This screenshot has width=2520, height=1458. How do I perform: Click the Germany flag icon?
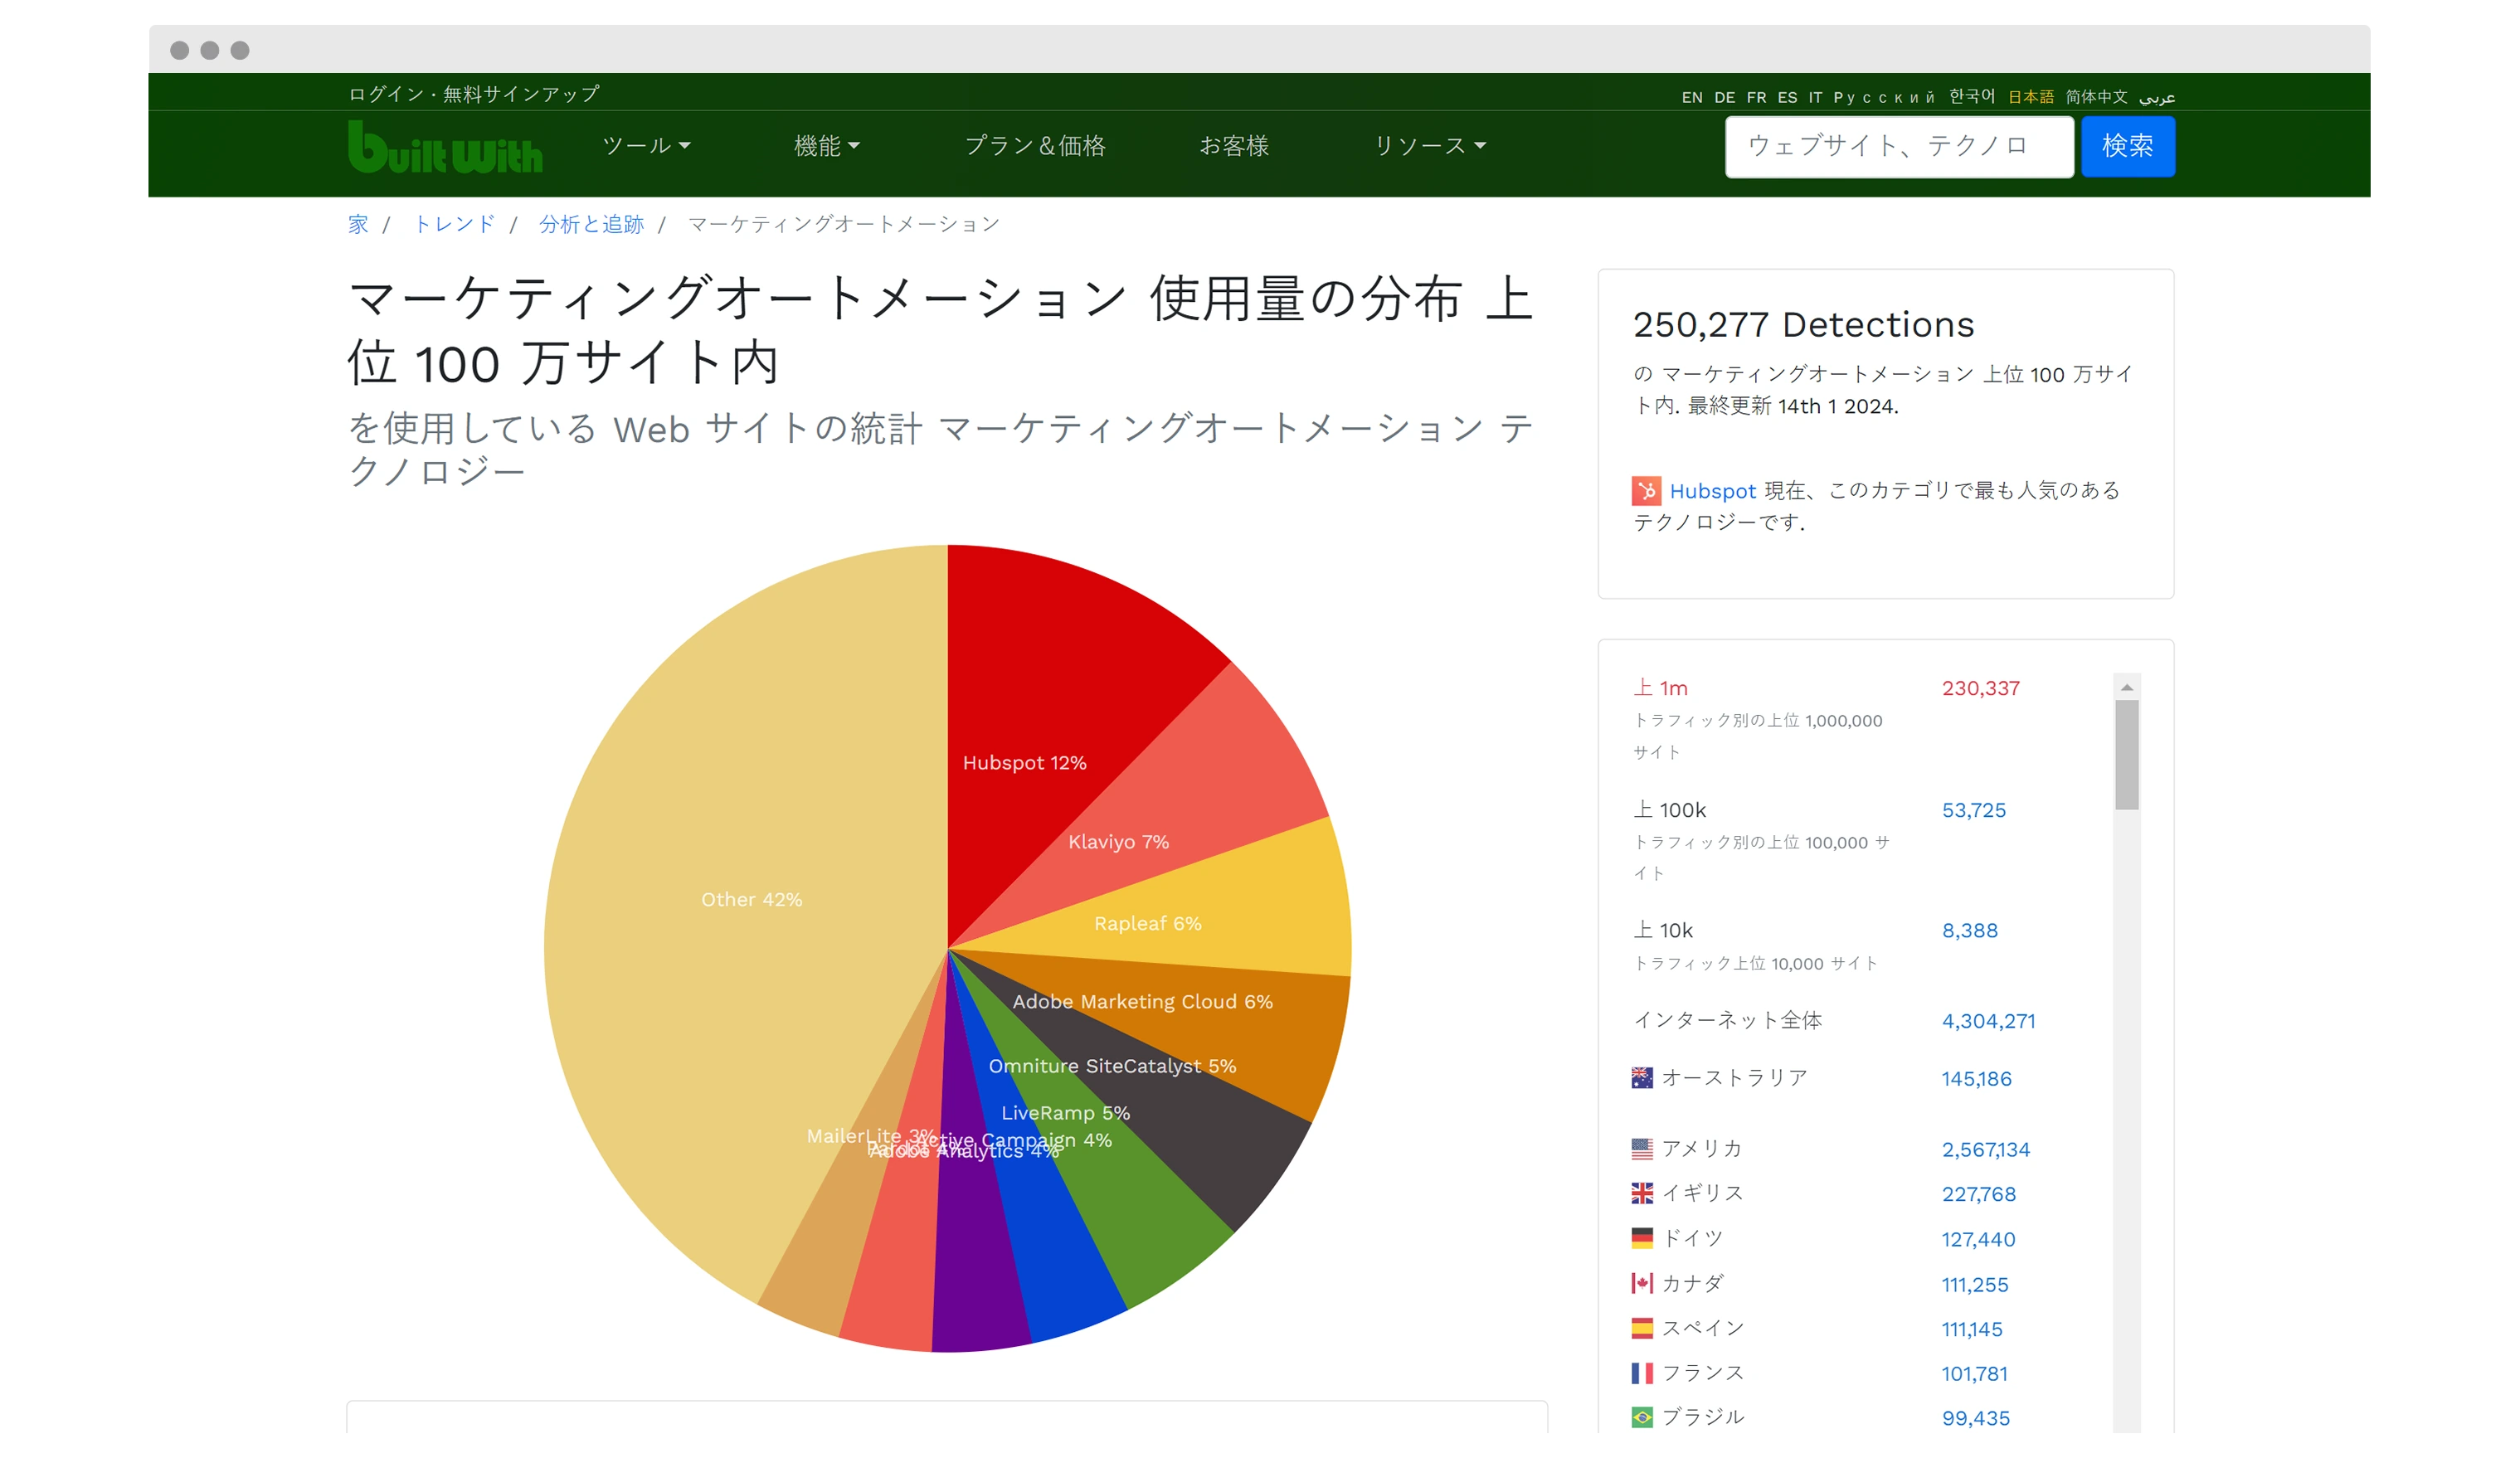(x=1642, y=1238)
